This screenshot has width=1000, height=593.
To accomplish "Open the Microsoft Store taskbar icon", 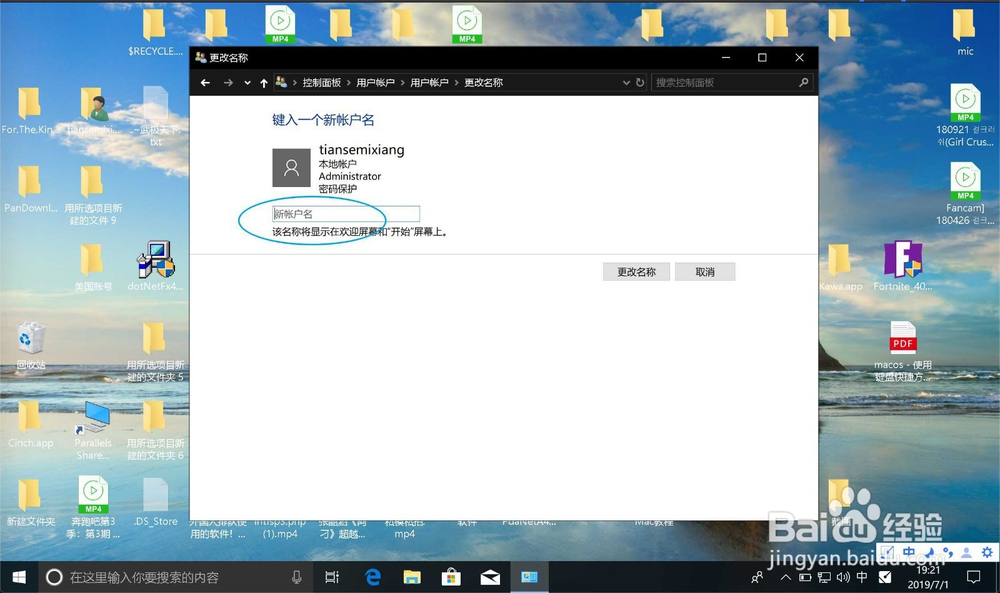I will (x=450, y=577).
